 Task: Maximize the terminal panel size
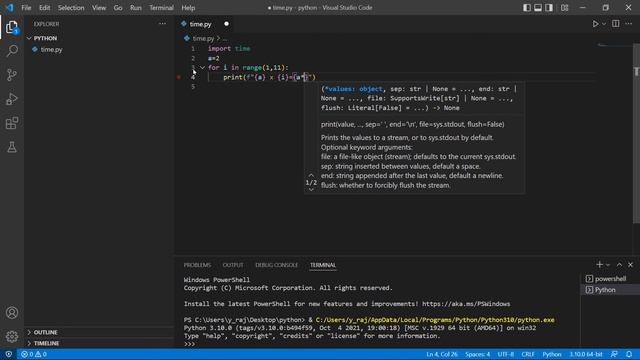click(x=619, y=265)
